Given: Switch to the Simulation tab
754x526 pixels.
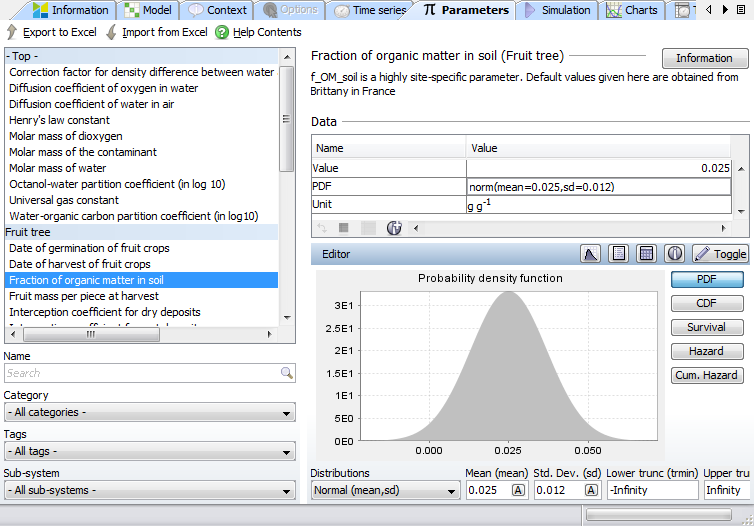Looking at the screenshot, I should click(558, 10).
